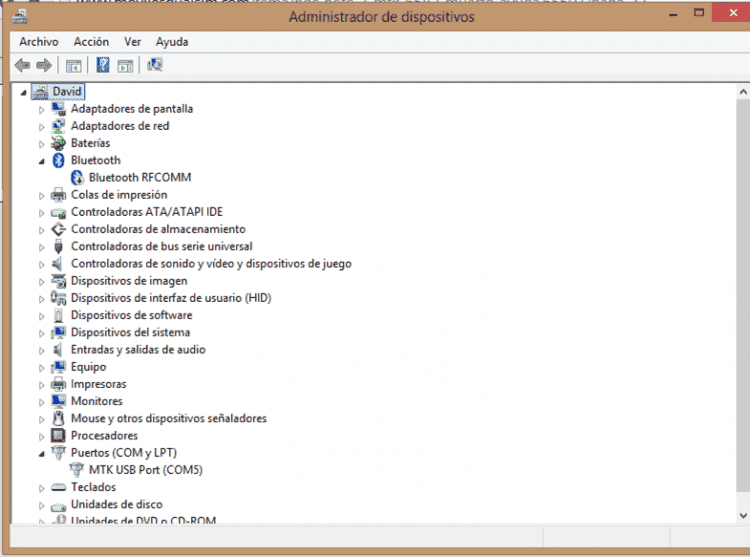Collapse the Bluetooth node
The height and width of the screenshot is (557, 750).
[x=42, y=162]
